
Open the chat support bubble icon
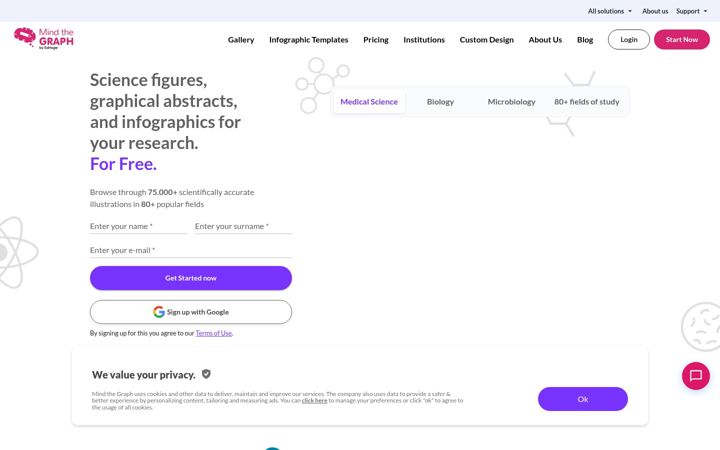[696, 376]
